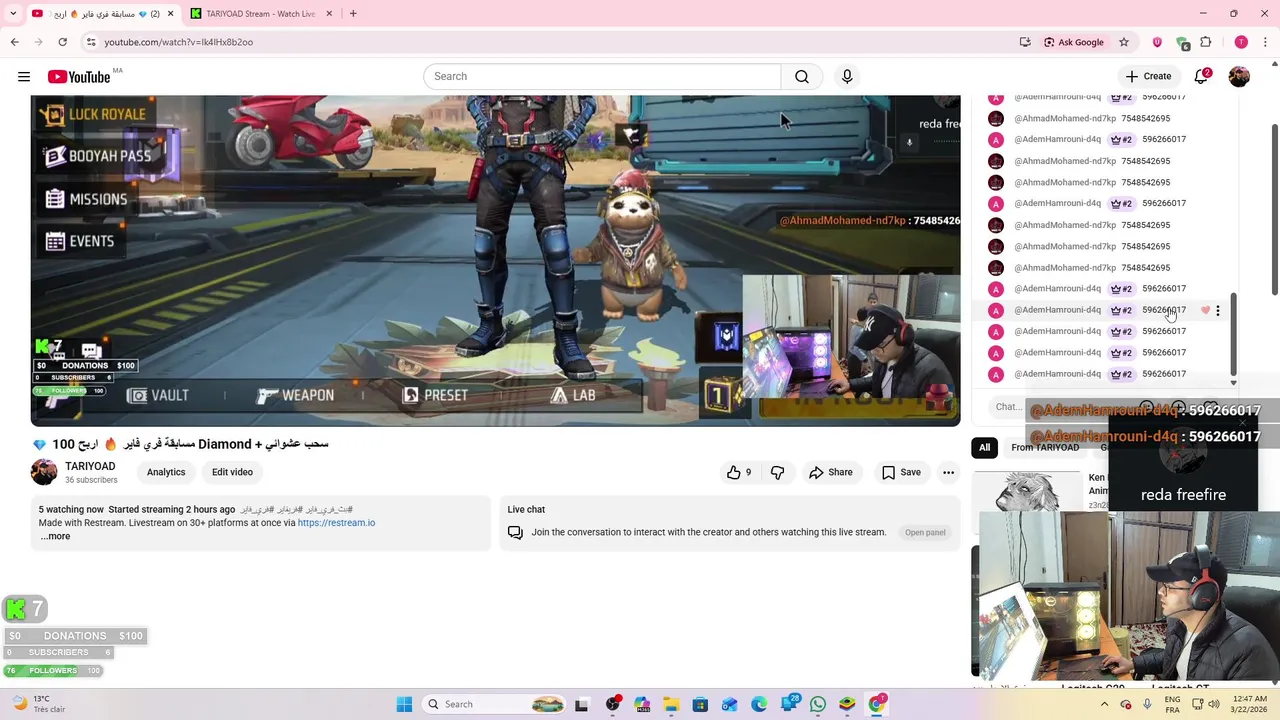Open the weather widget 13°C

tap(39, 704)
